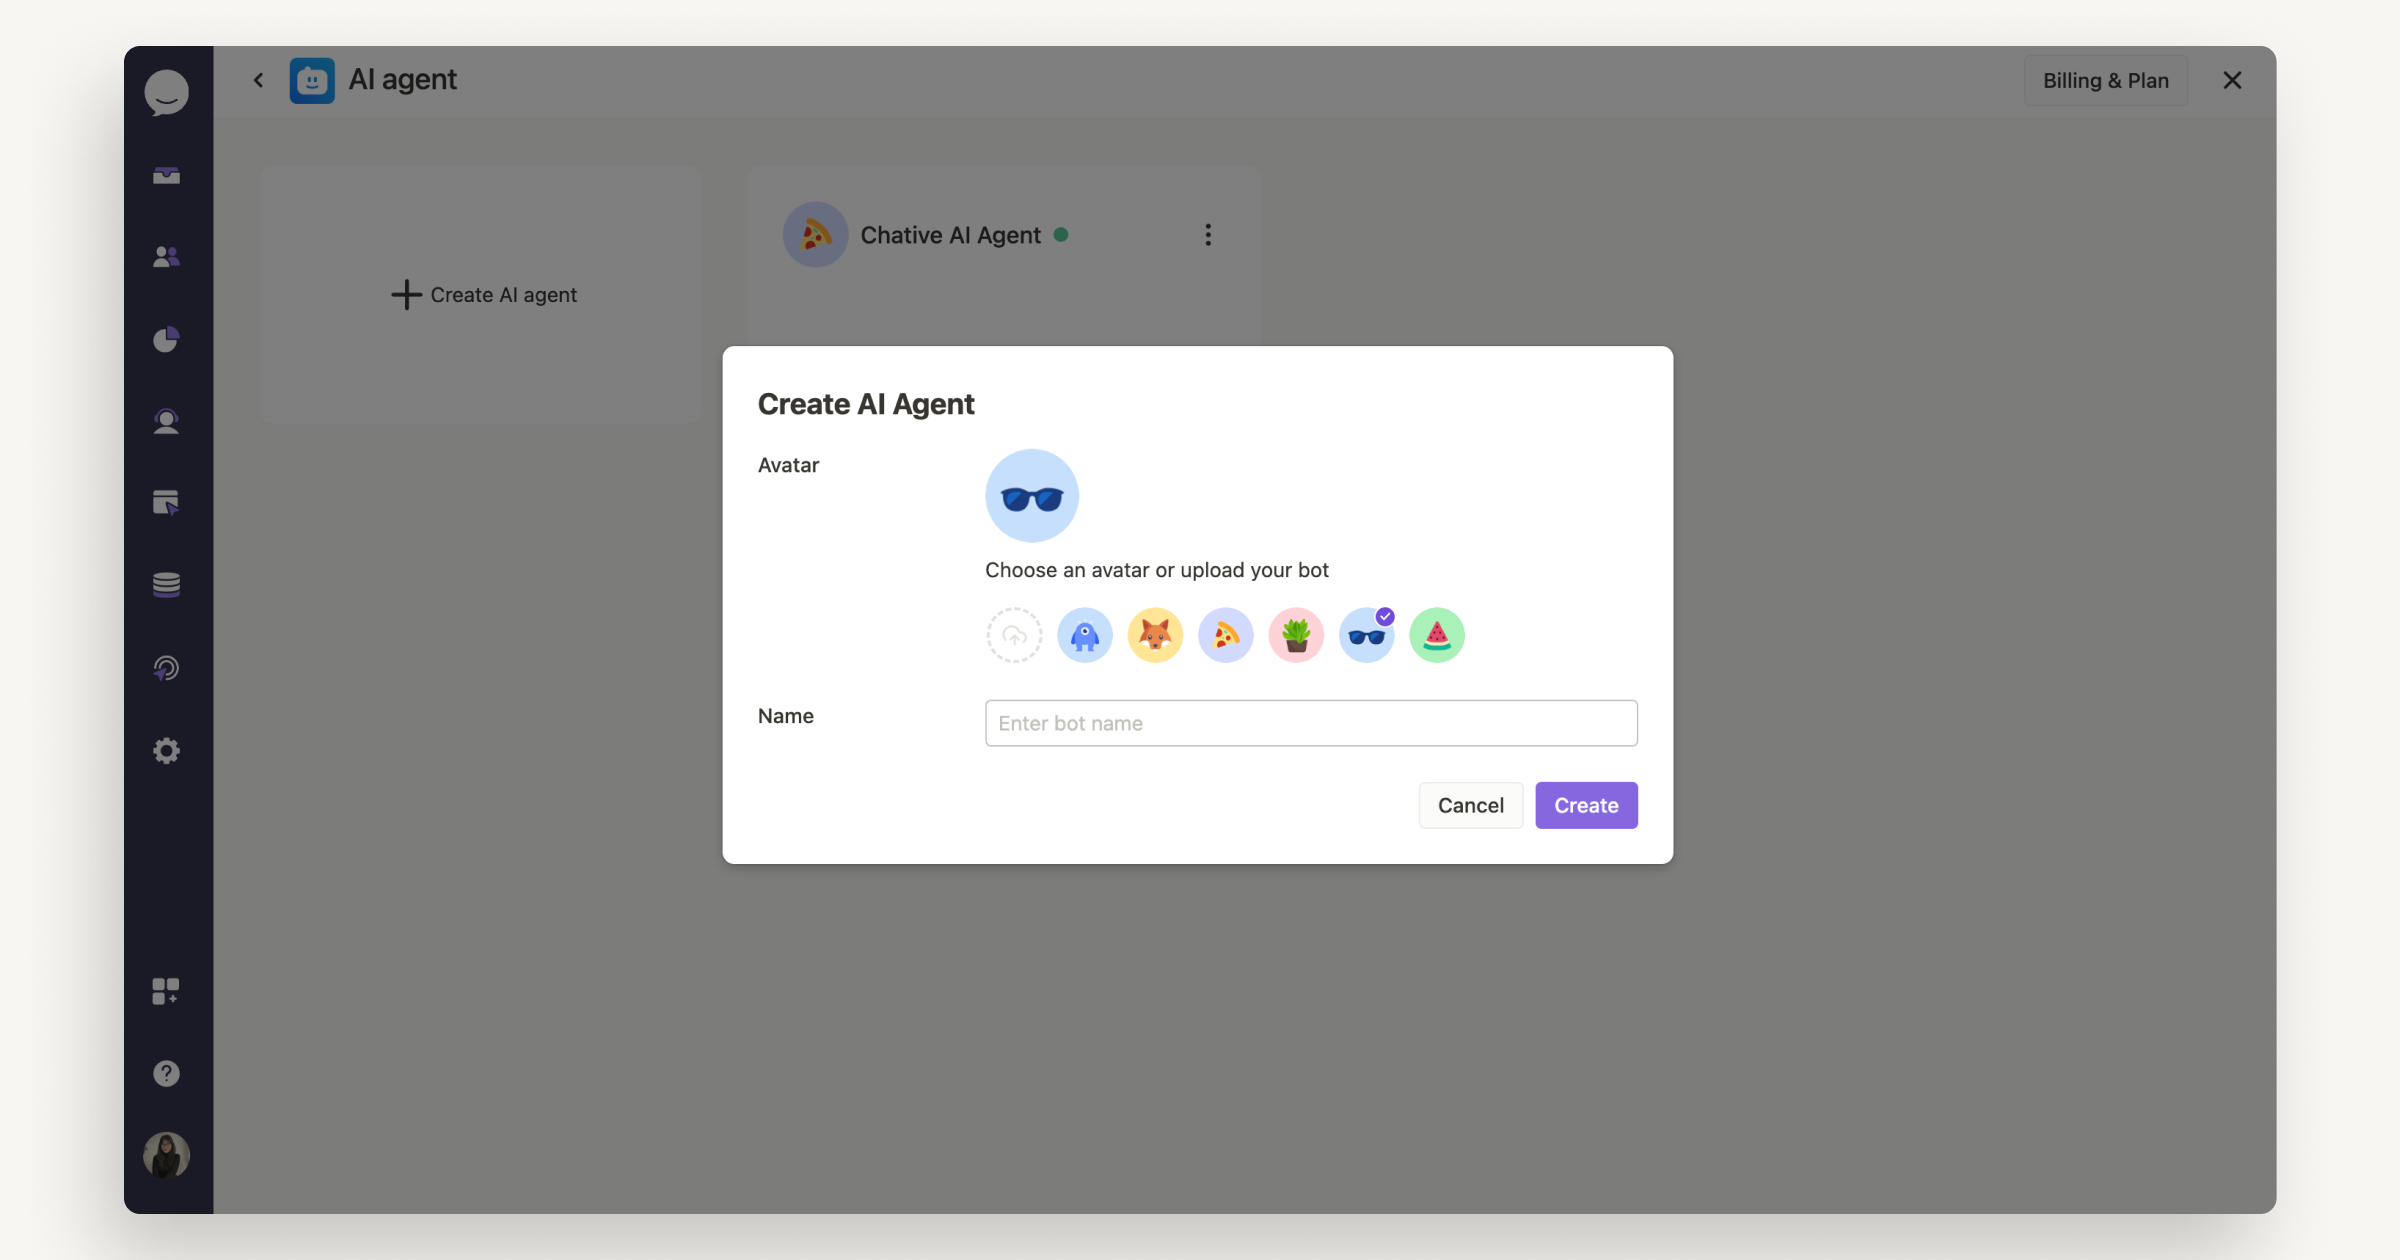
Task: Click the Create button to confirm
Action: [x=1586, y=805]
